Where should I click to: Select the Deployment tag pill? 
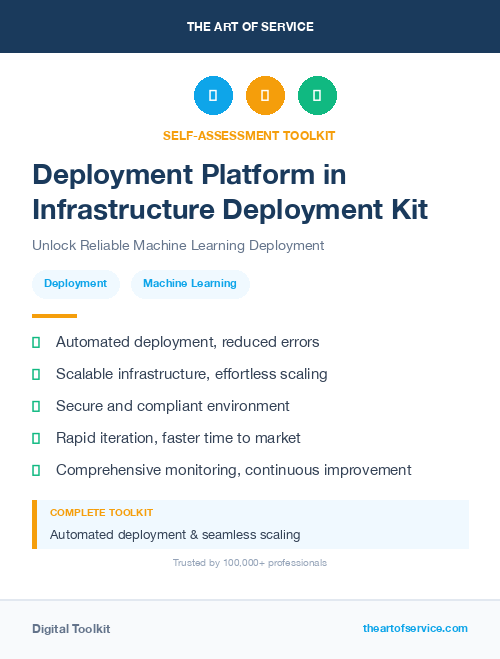point(76,284)
